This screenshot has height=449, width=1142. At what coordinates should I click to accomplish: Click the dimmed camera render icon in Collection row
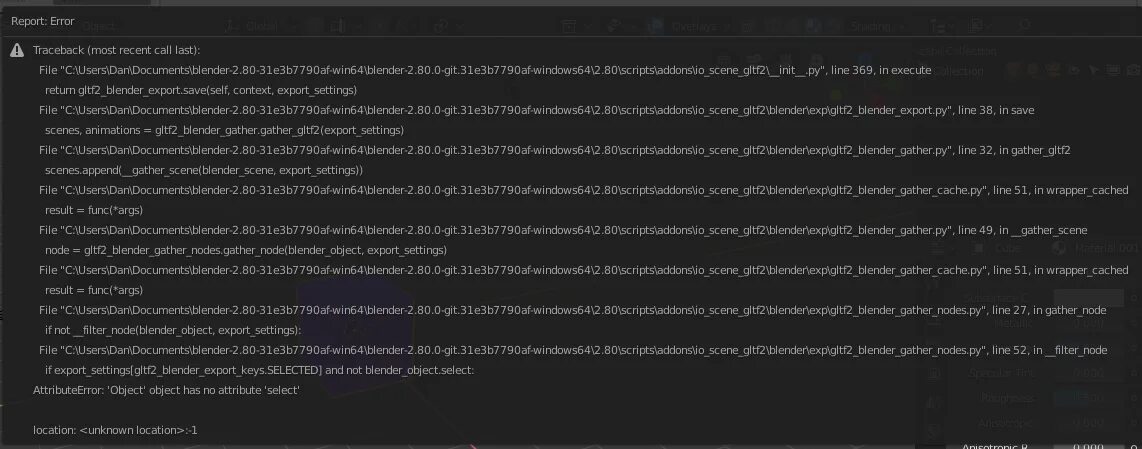pyautogui.click(x=1133, y=71)
